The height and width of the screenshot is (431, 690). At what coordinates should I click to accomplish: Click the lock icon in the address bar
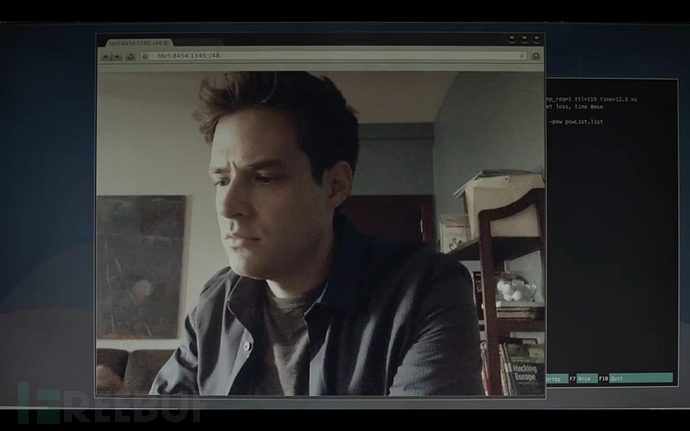pos(146,56)
